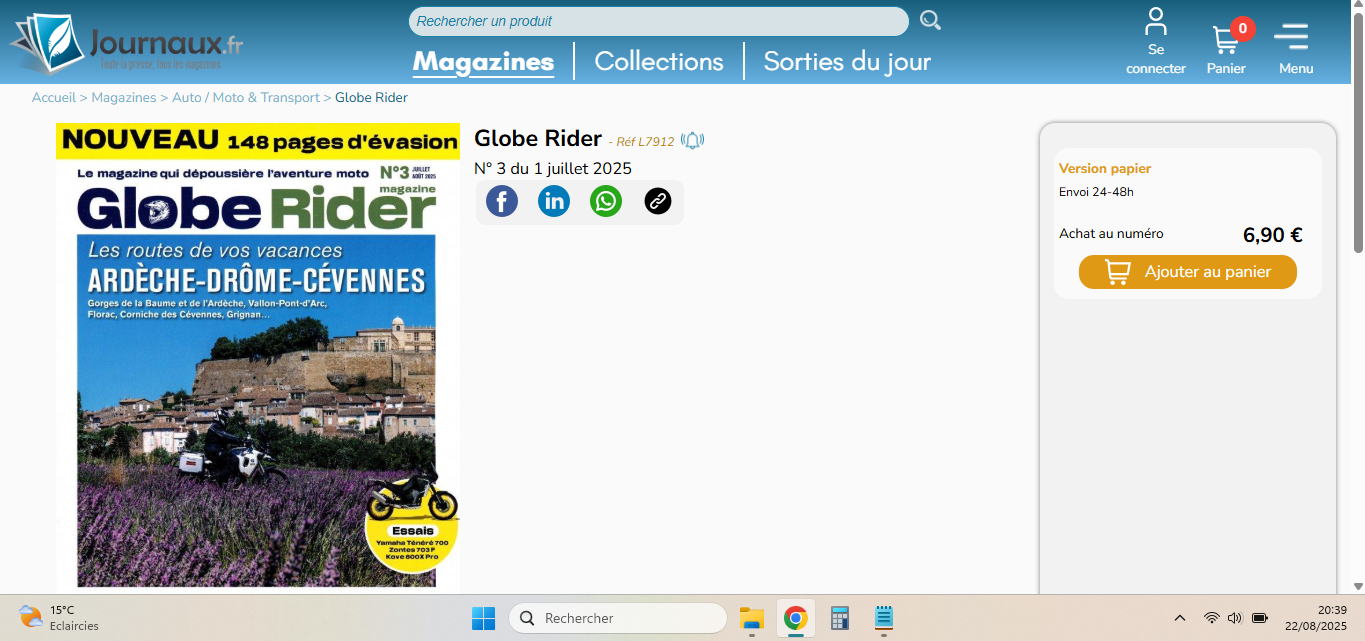Open Sorties du jour tab
Screen dimensions: 1365x641
pos(847,61)
